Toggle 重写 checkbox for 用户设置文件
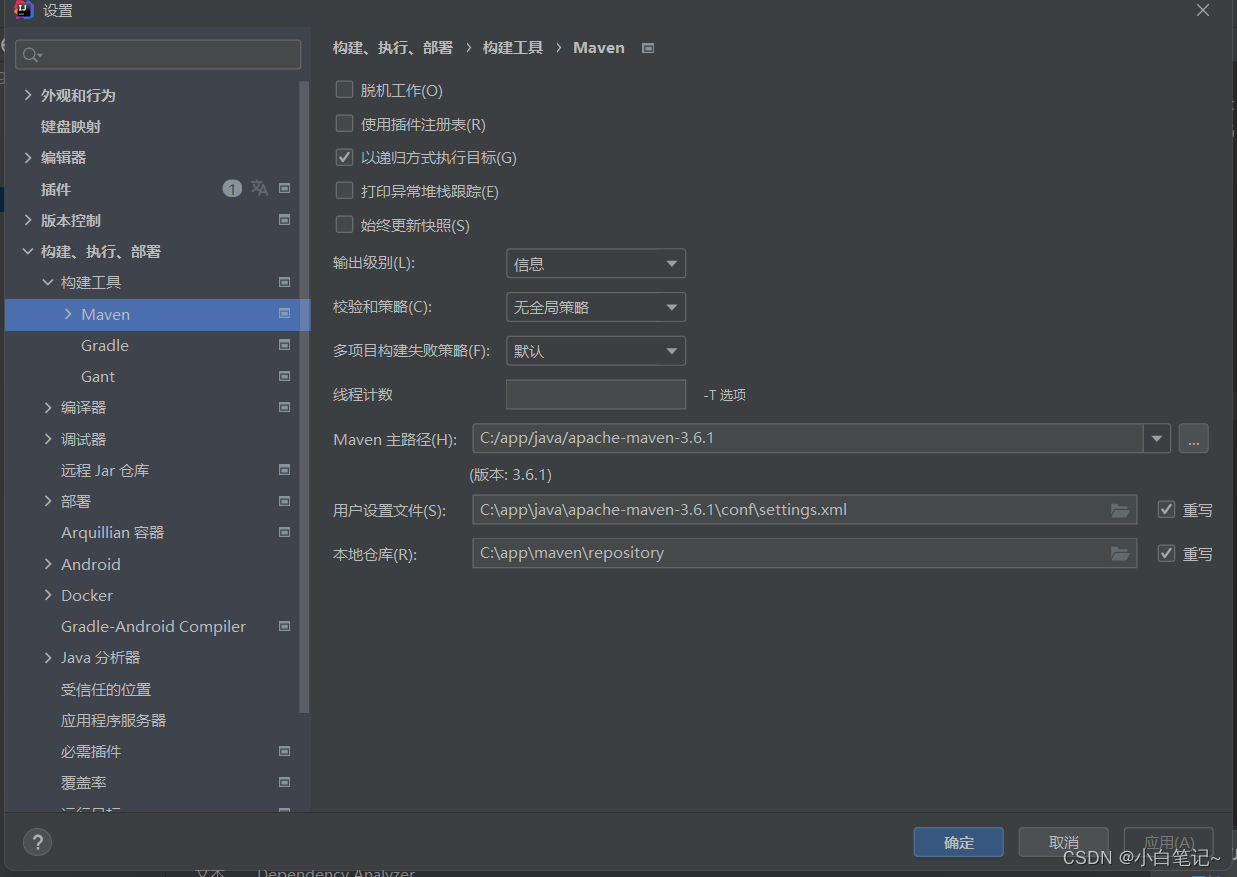 pos(1166,510)
